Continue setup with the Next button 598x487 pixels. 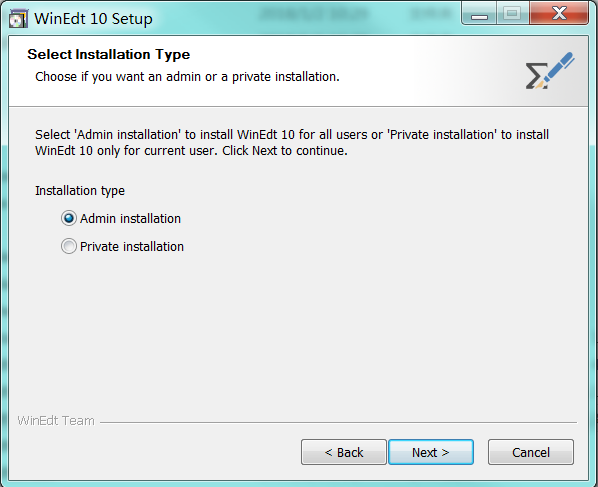[431, 452]
